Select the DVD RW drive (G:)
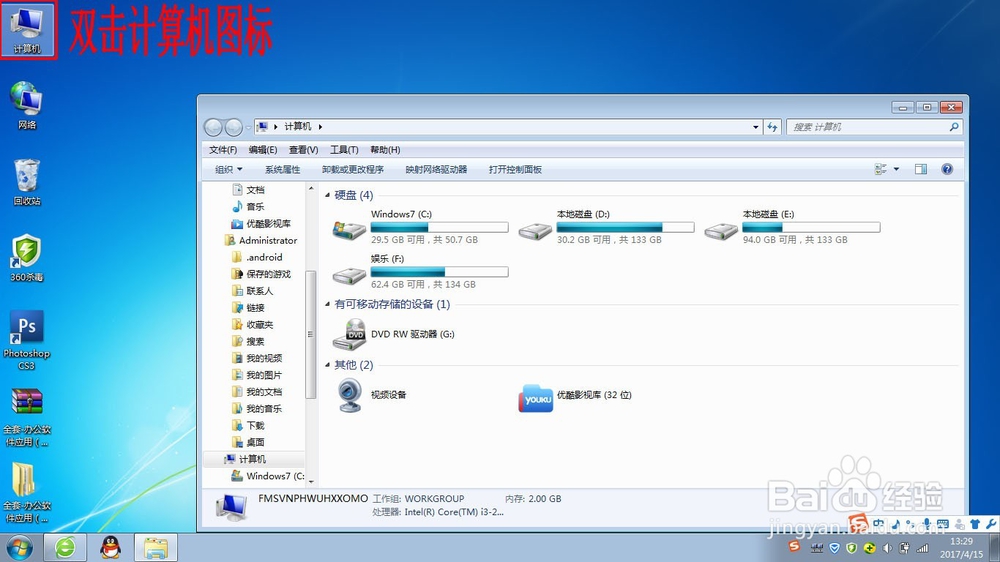Viewport: 1000px width, 562px height. pos(394,334)
